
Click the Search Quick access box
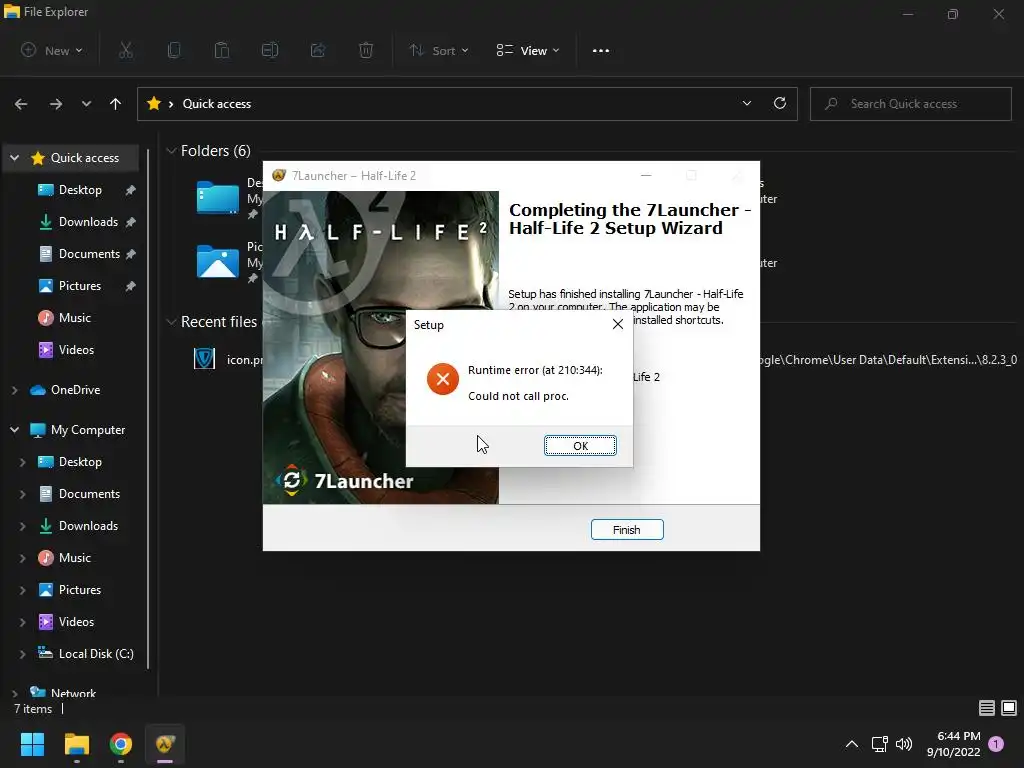pyautogui.click(x=910, y=104)
